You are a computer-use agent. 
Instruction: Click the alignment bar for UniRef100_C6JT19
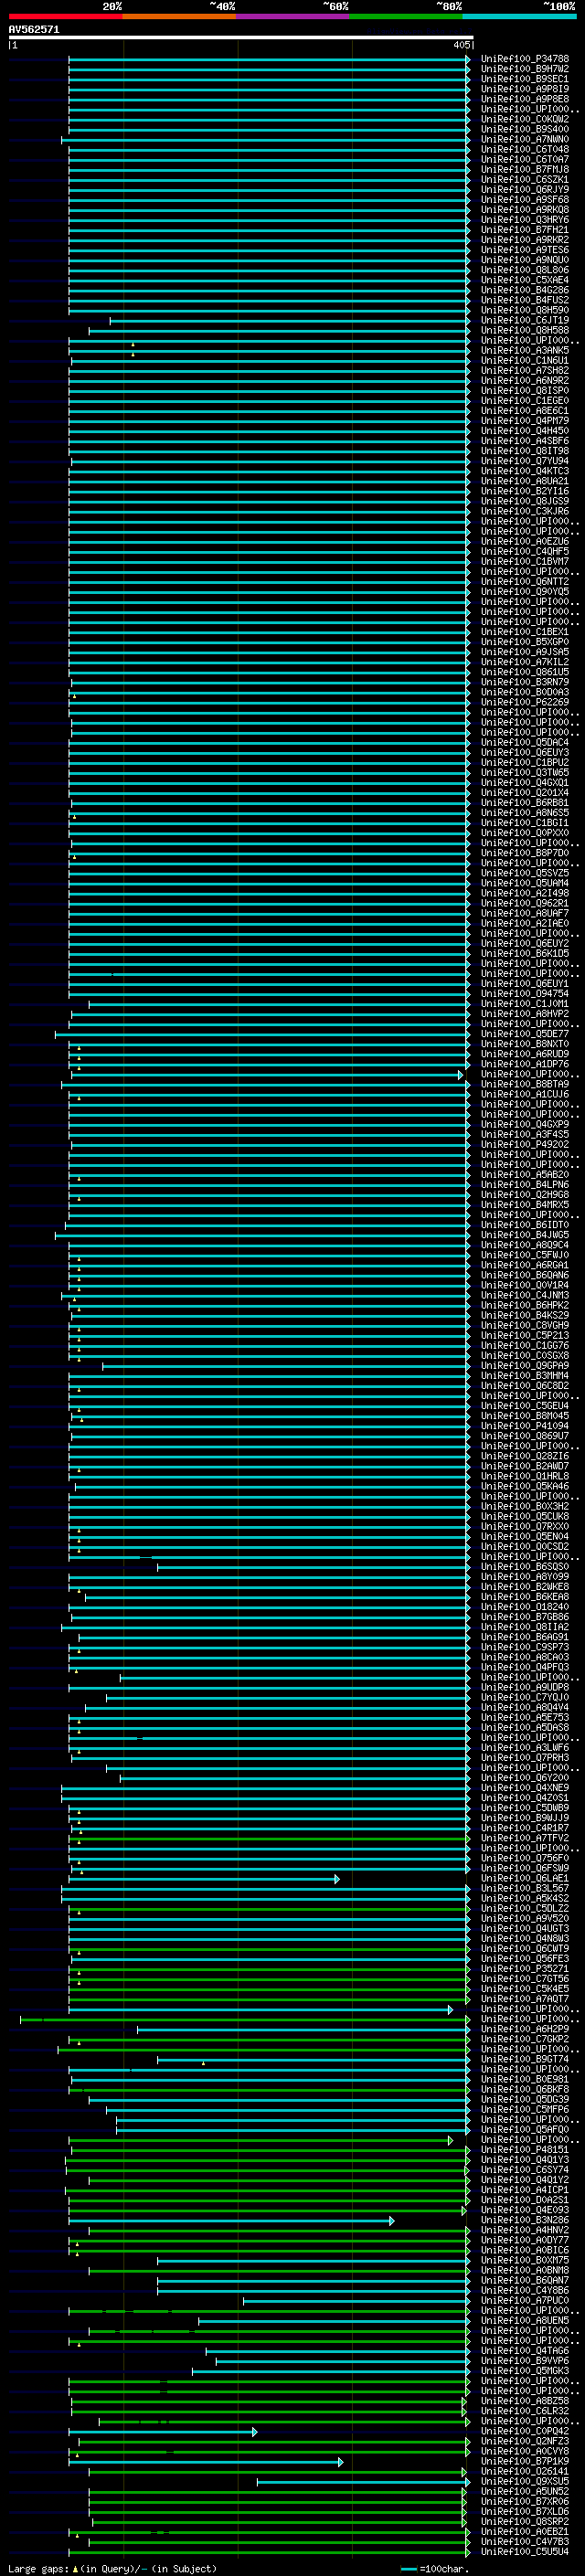coord(290,320)
